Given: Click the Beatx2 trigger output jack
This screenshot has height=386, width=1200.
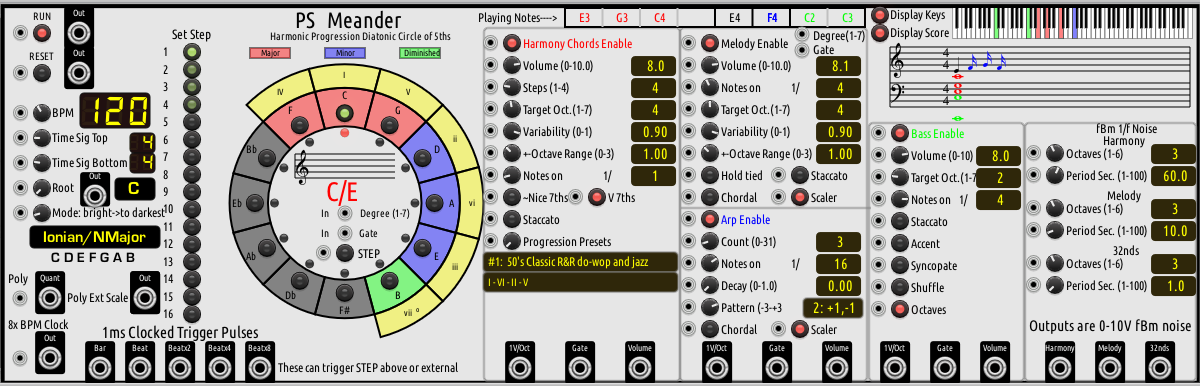Looking at the screenshot, I should click(179, 365).
